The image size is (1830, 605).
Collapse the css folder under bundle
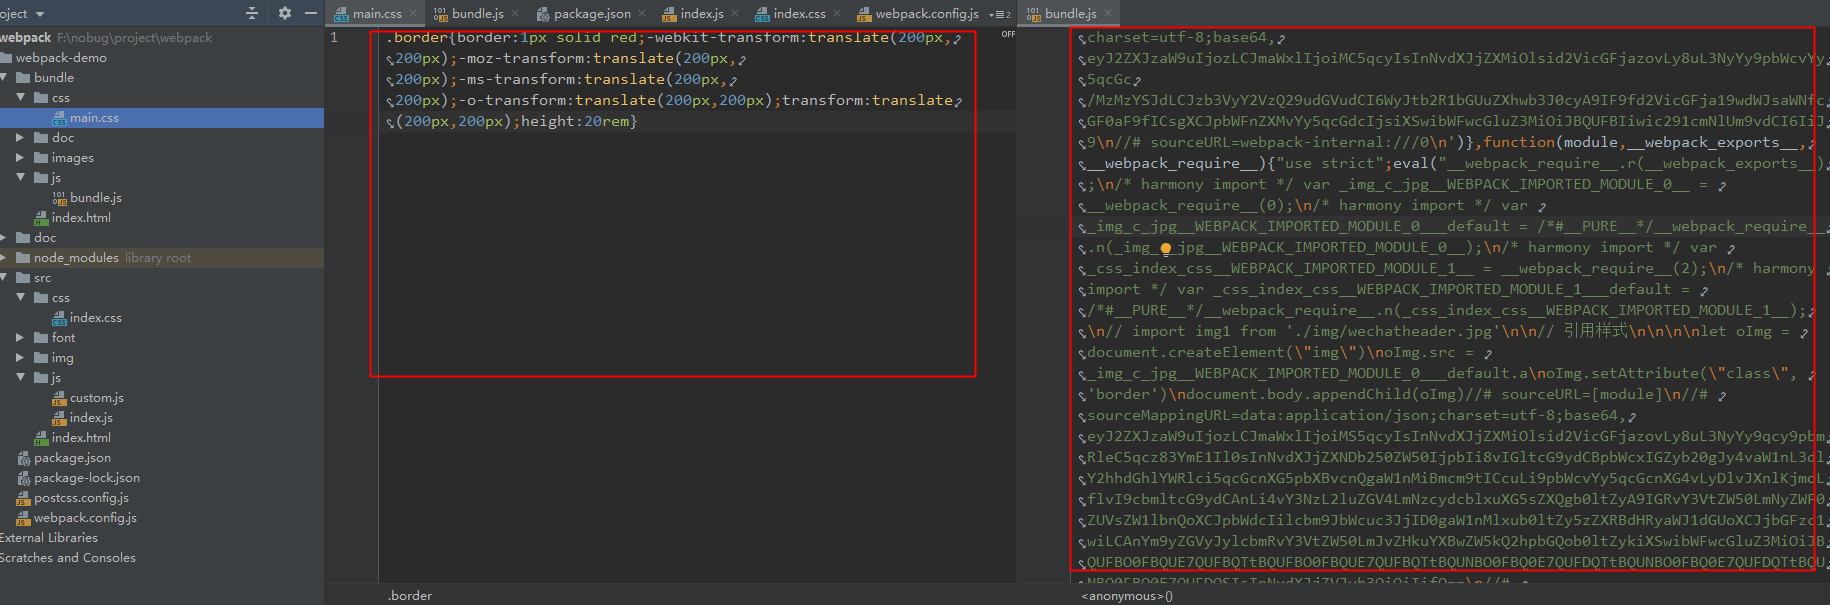(21, 97)
